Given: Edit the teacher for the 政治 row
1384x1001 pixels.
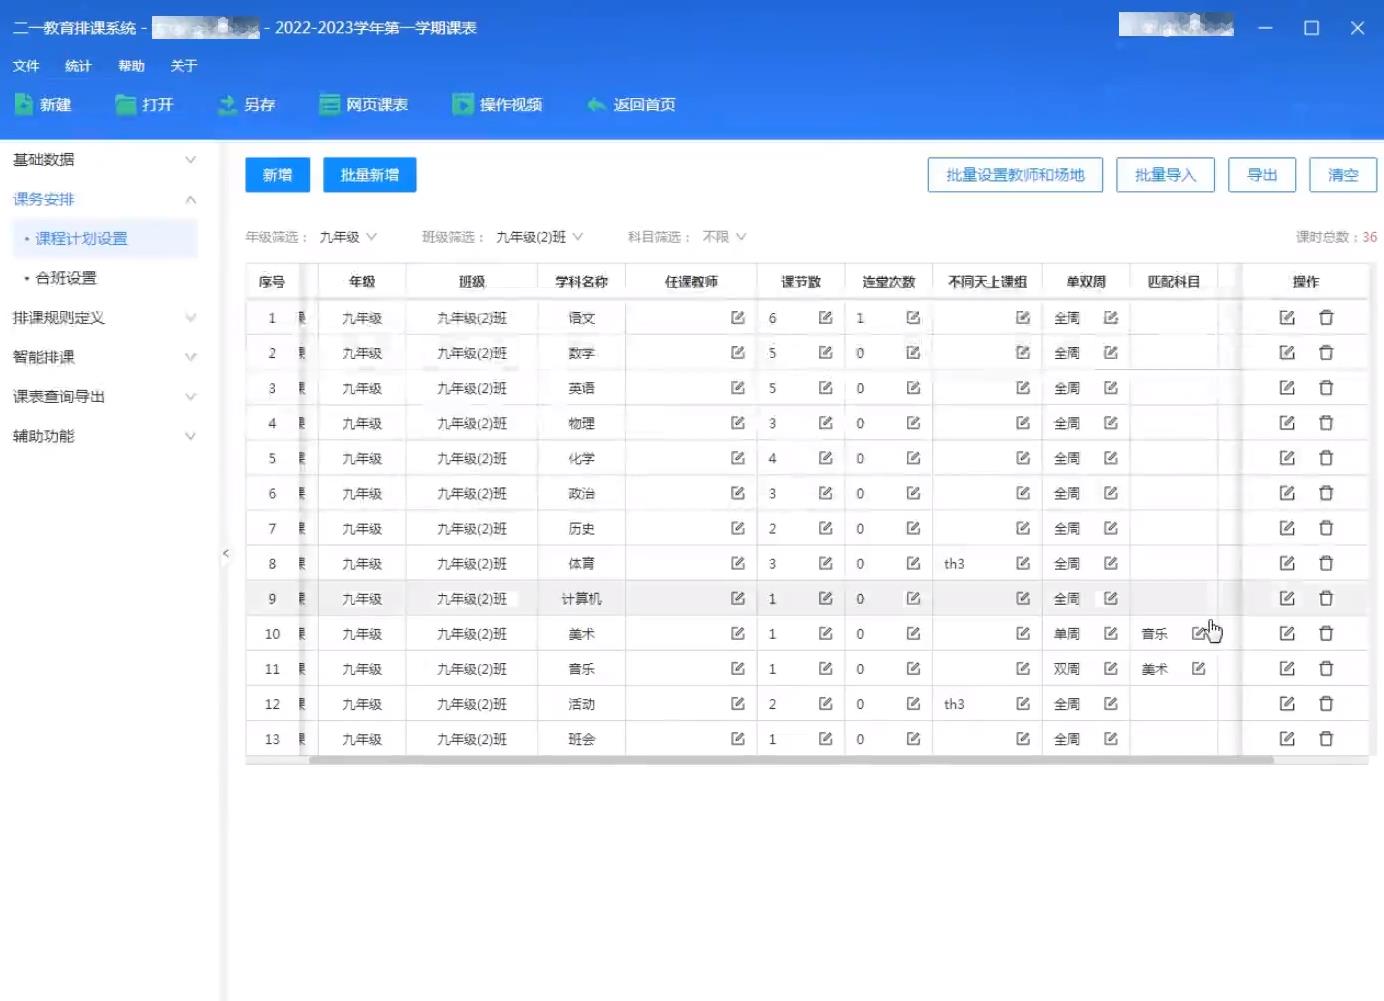Looking at the screenshot, I should pos(737,493).
